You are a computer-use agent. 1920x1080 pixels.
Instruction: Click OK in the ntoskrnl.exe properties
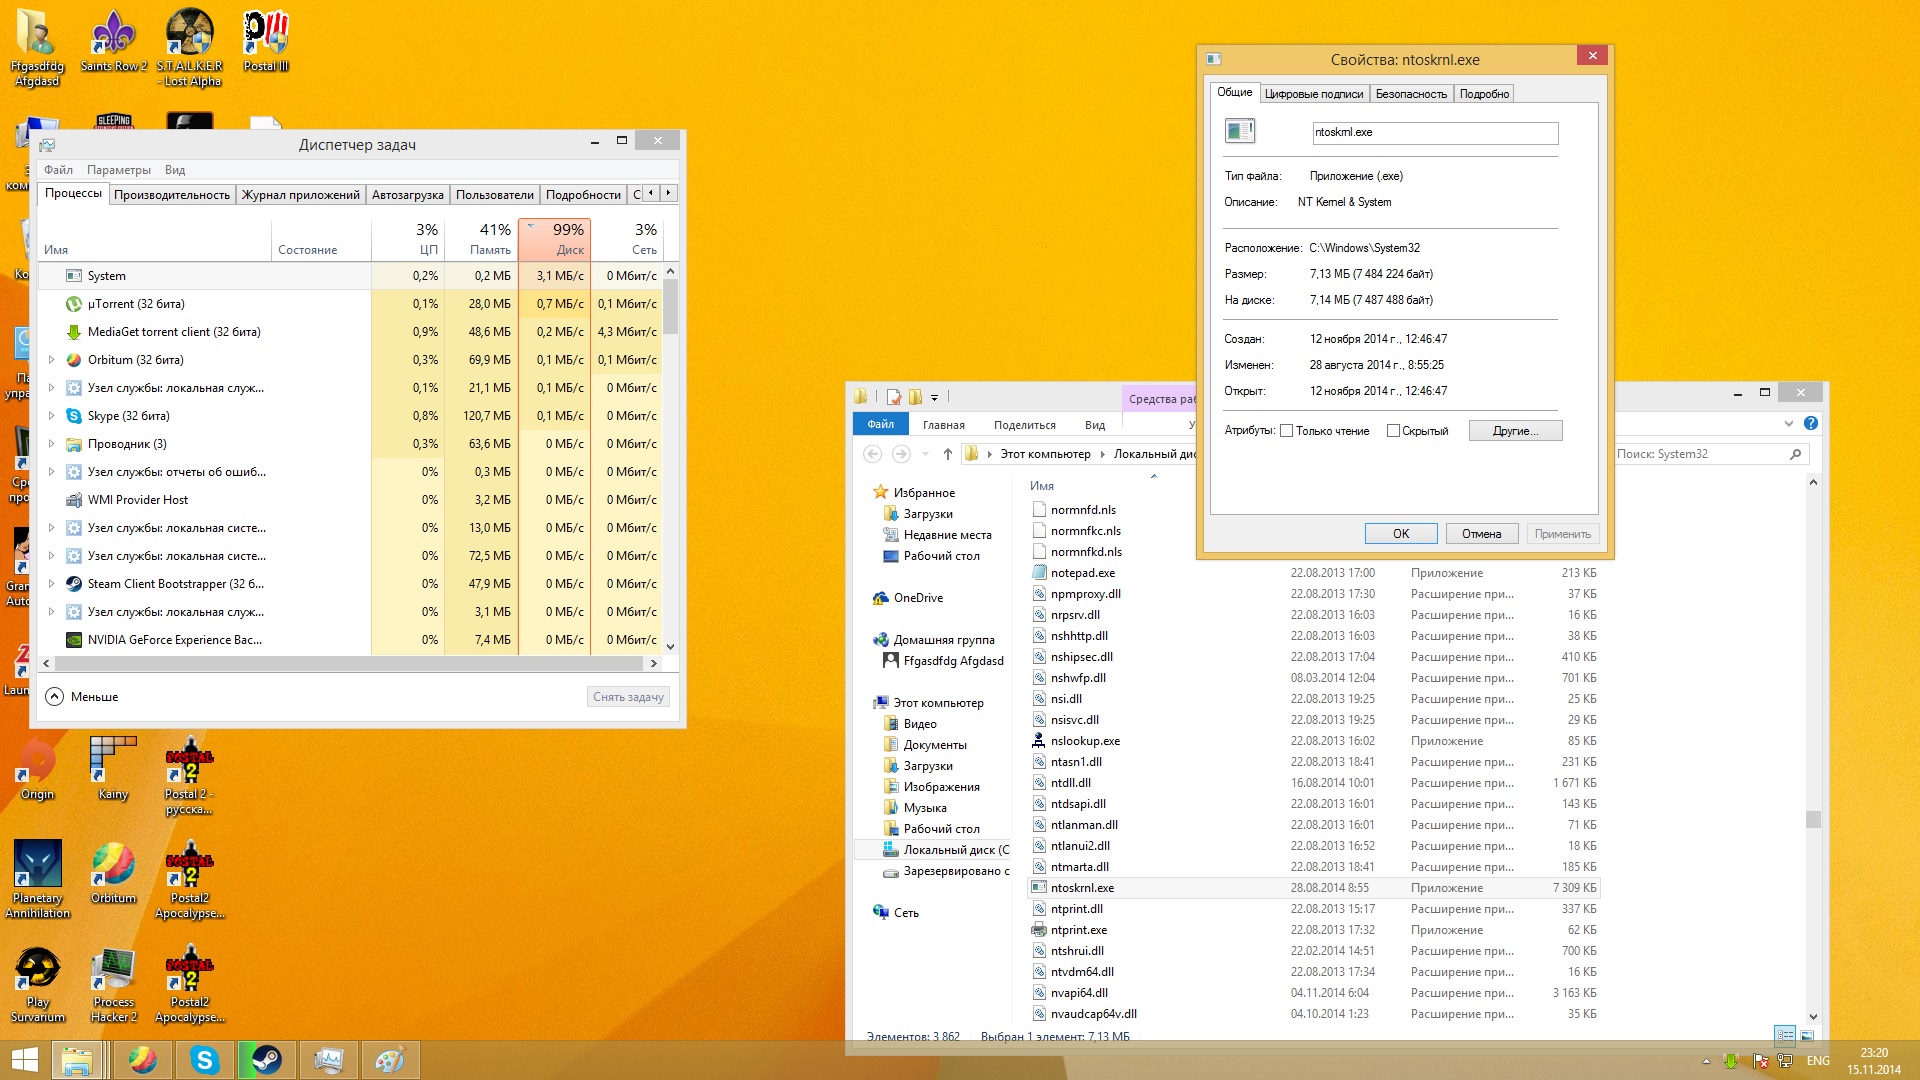point(1401,534)
